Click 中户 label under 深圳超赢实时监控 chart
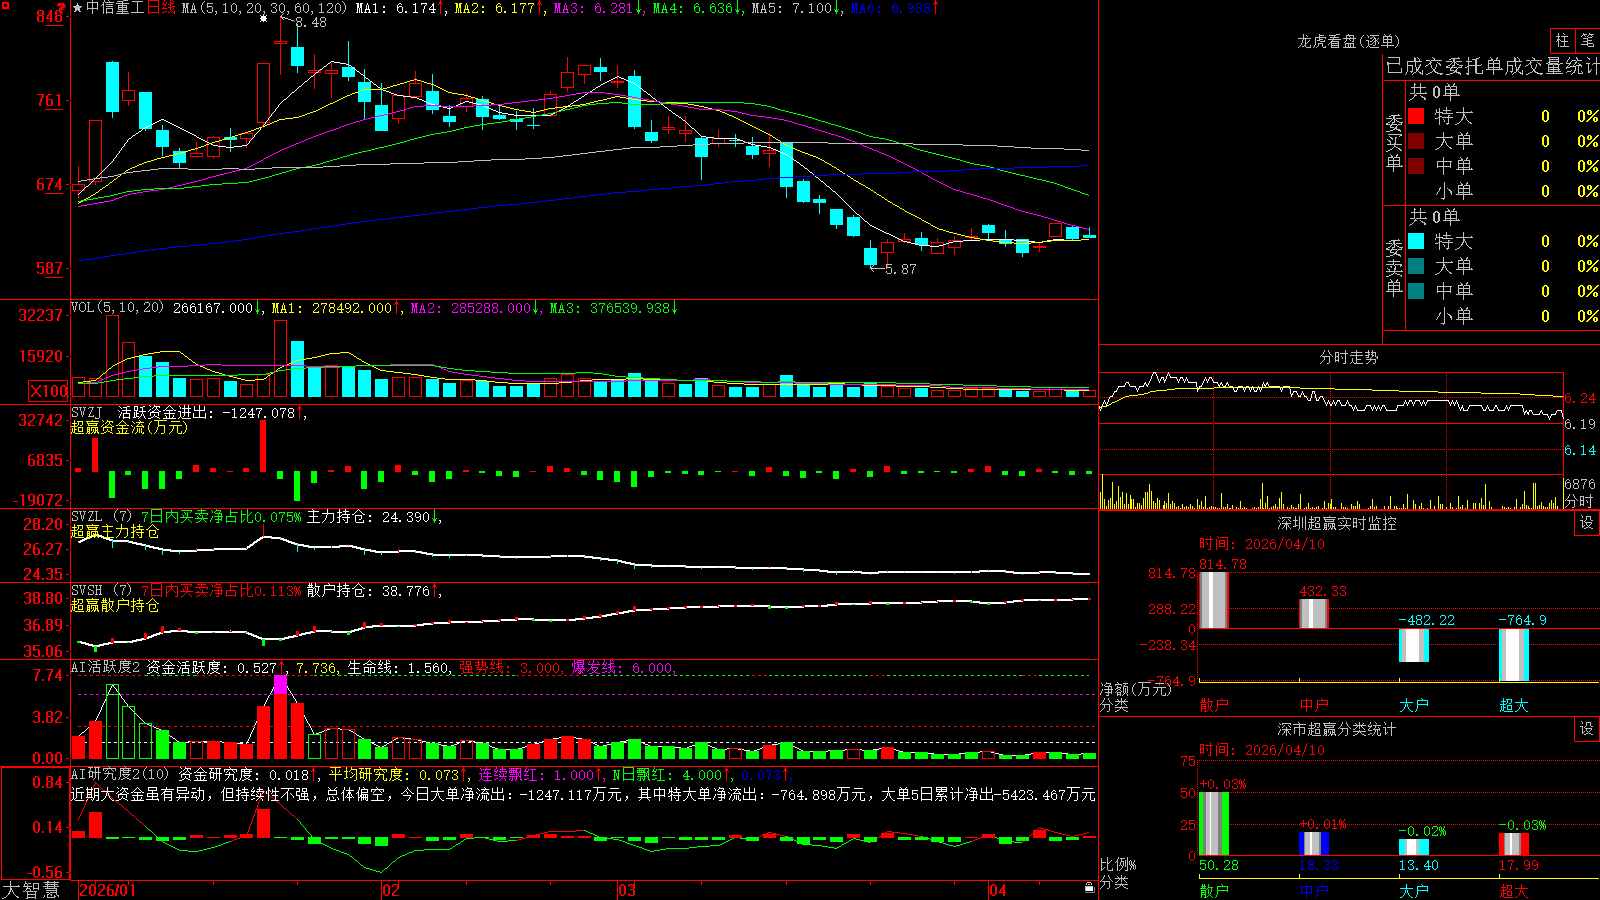 pyautogui.click(x=1314, y=705)
